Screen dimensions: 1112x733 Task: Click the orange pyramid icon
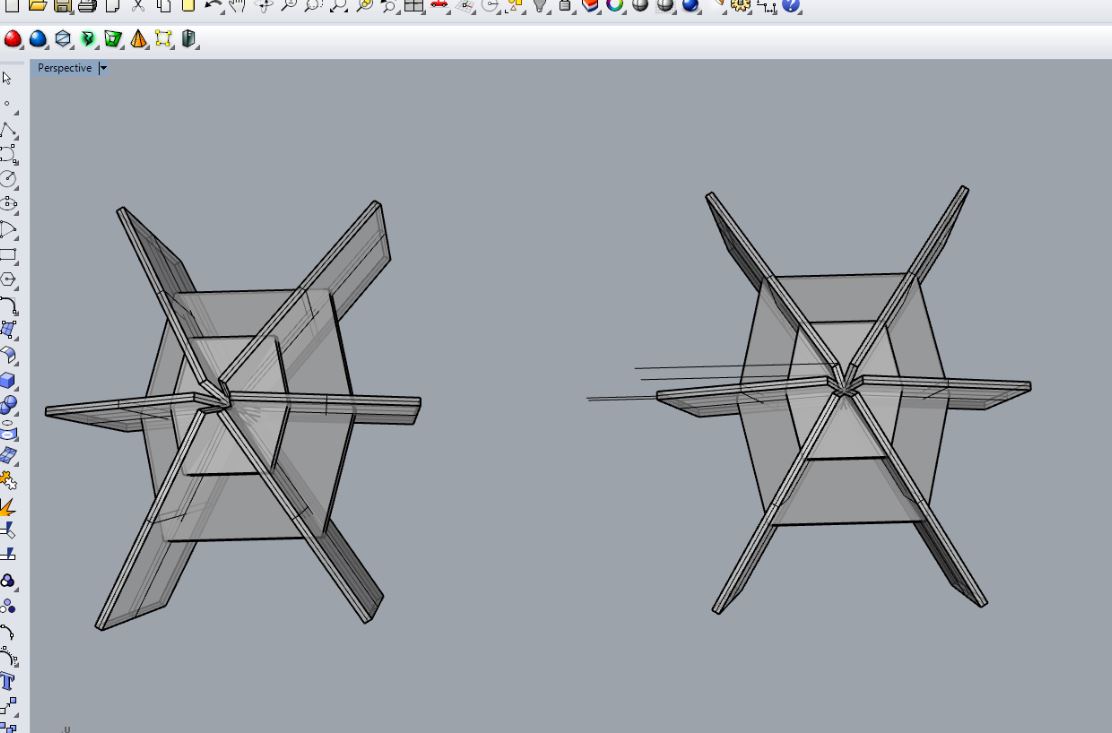(x=138, y=39)
